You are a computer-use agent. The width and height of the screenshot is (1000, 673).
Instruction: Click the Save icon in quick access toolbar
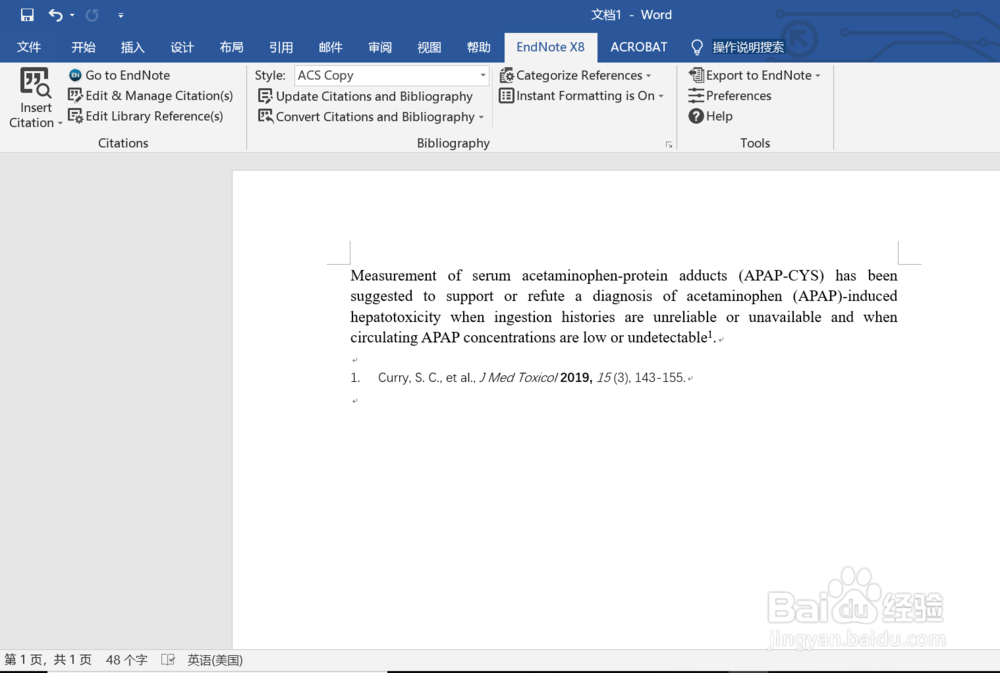[27, 15]
